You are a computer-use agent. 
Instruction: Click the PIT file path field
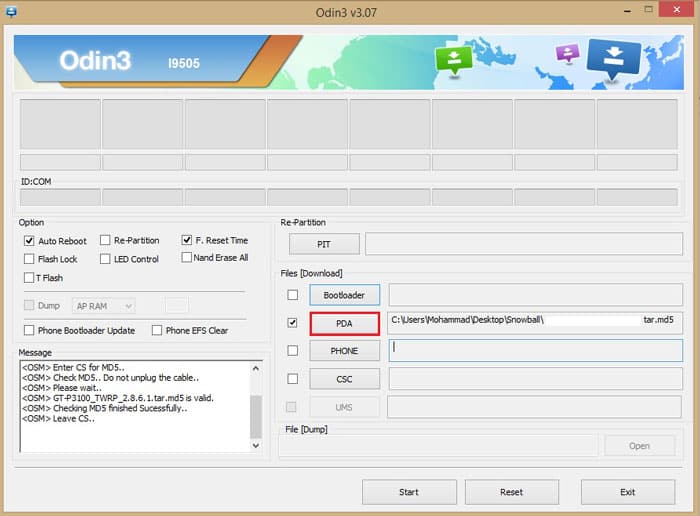click(x=524, y=244)
